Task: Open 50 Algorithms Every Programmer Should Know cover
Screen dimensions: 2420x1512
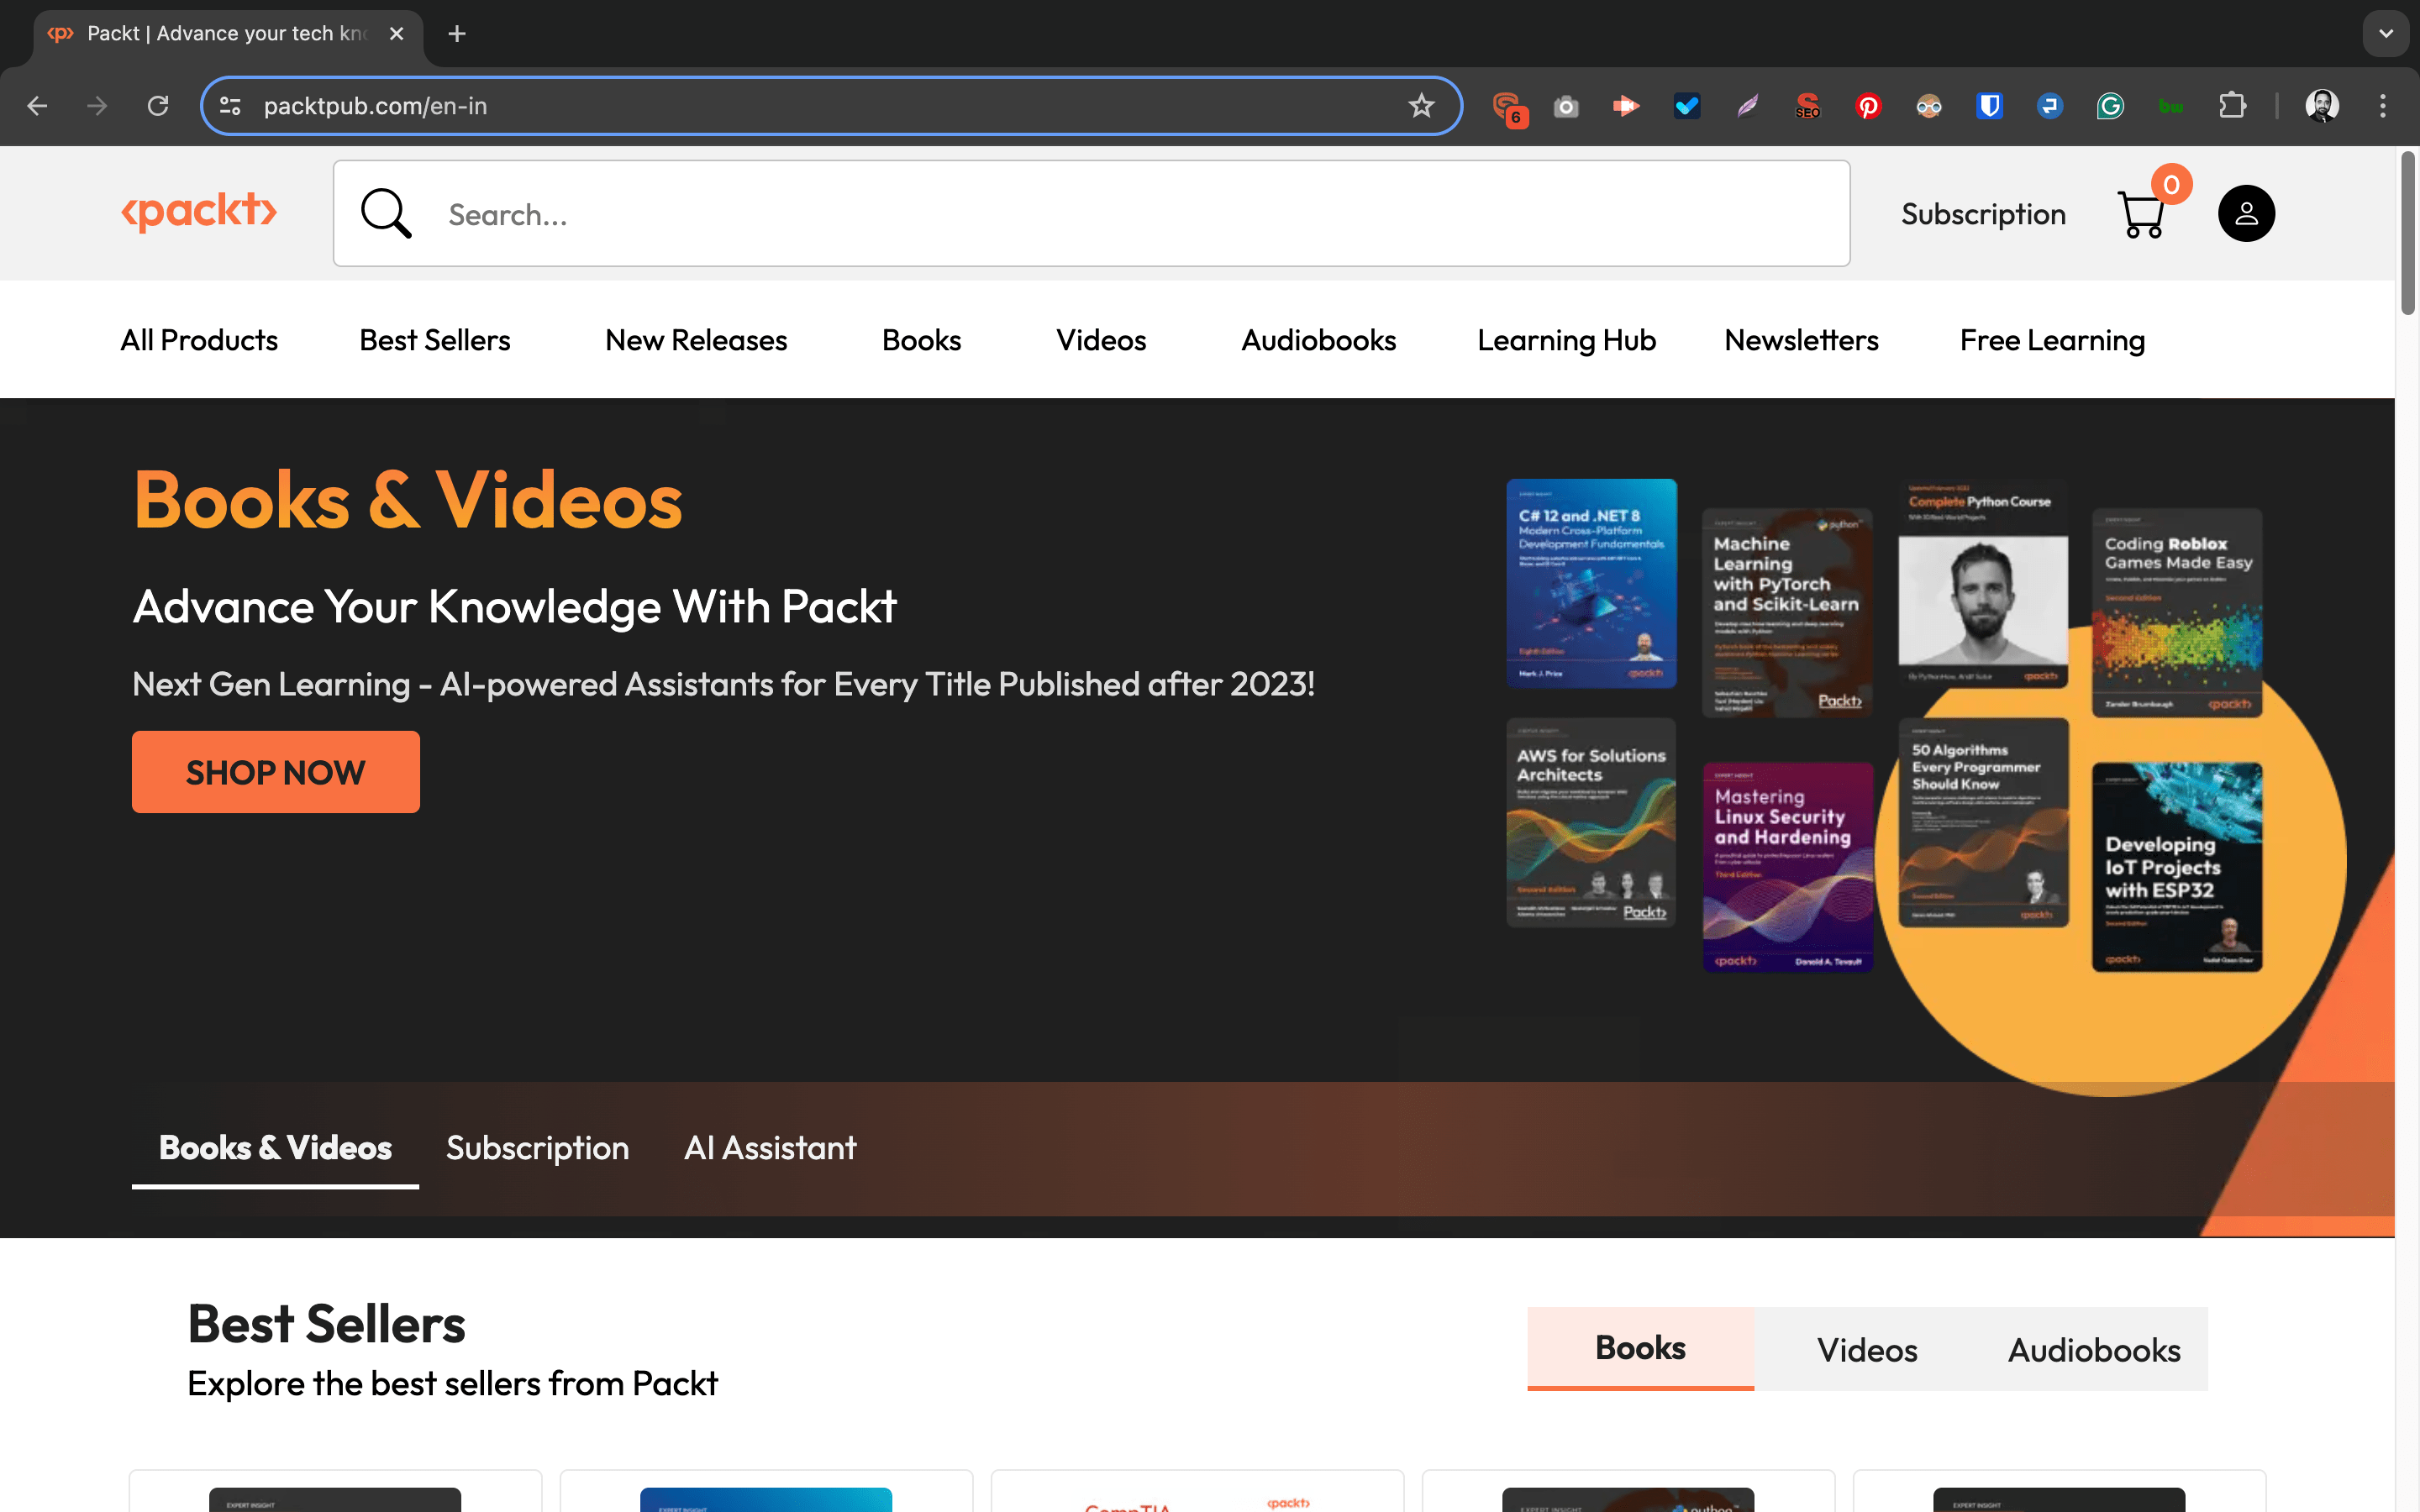Action: pyautogui.click(x=1983, y=822)
